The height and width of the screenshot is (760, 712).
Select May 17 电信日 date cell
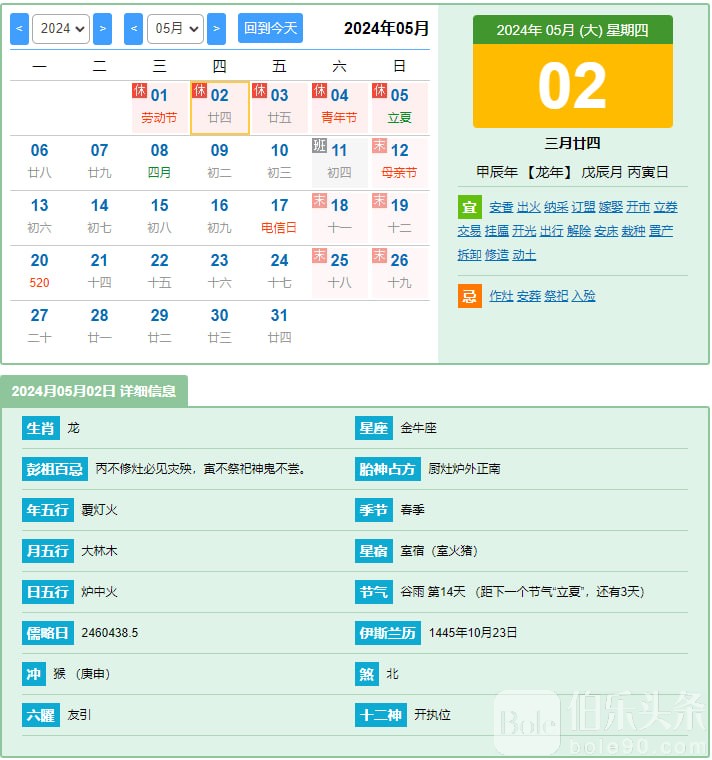pyautogui.click(x=279, y=215)
